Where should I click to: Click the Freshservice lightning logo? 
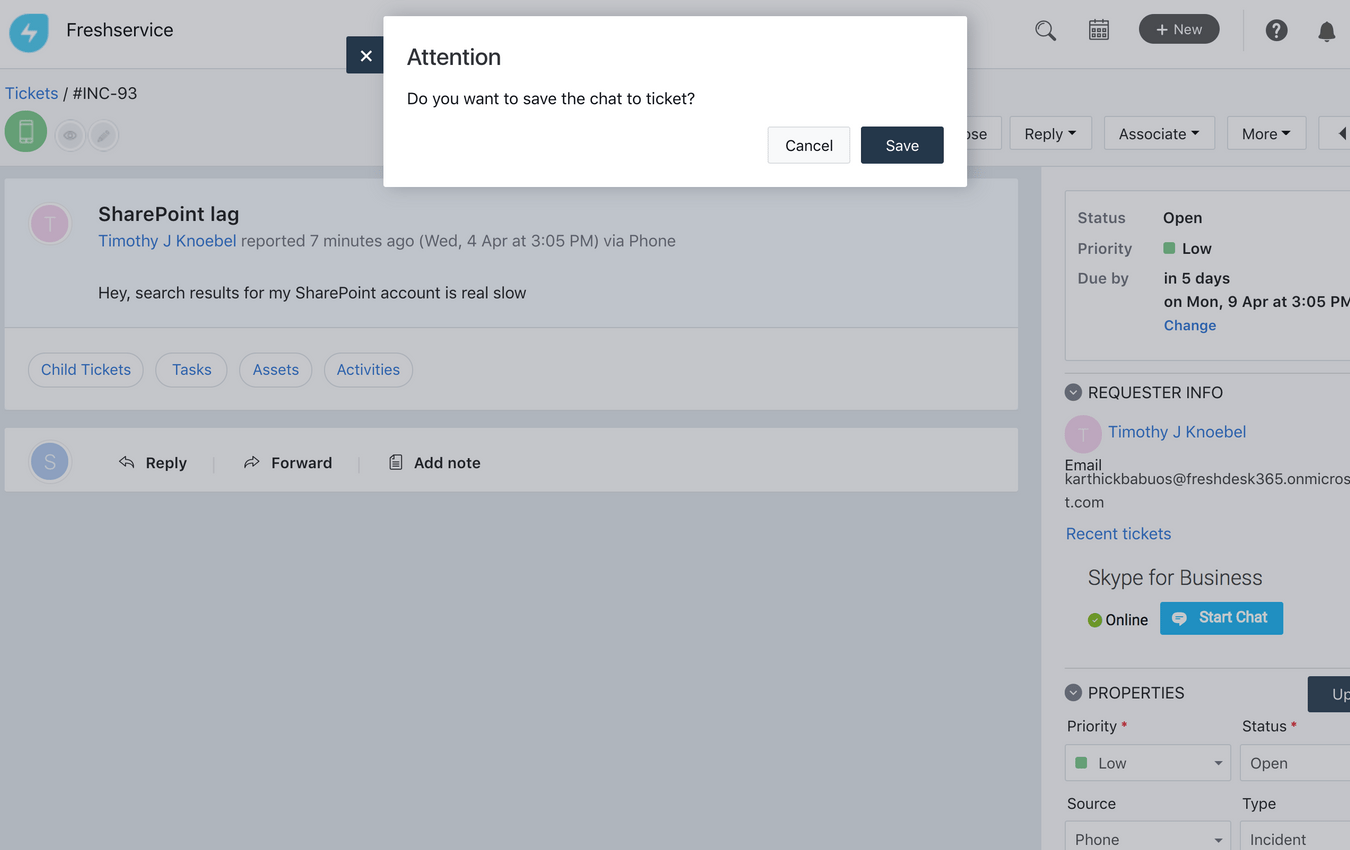[29, 32]
